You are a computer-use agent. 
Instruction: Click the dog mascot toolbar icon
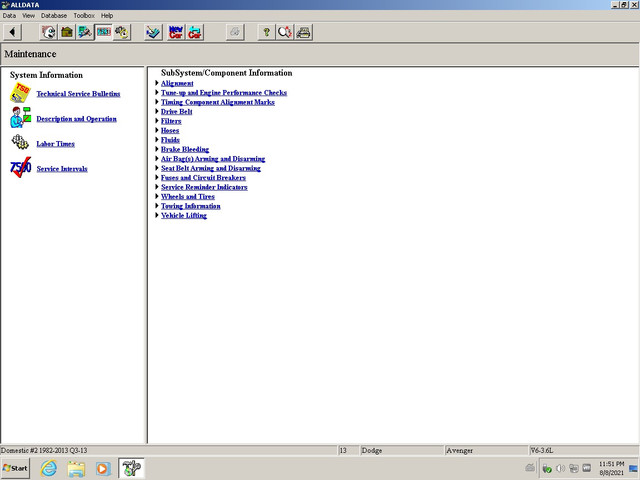(x=49, y=32)
